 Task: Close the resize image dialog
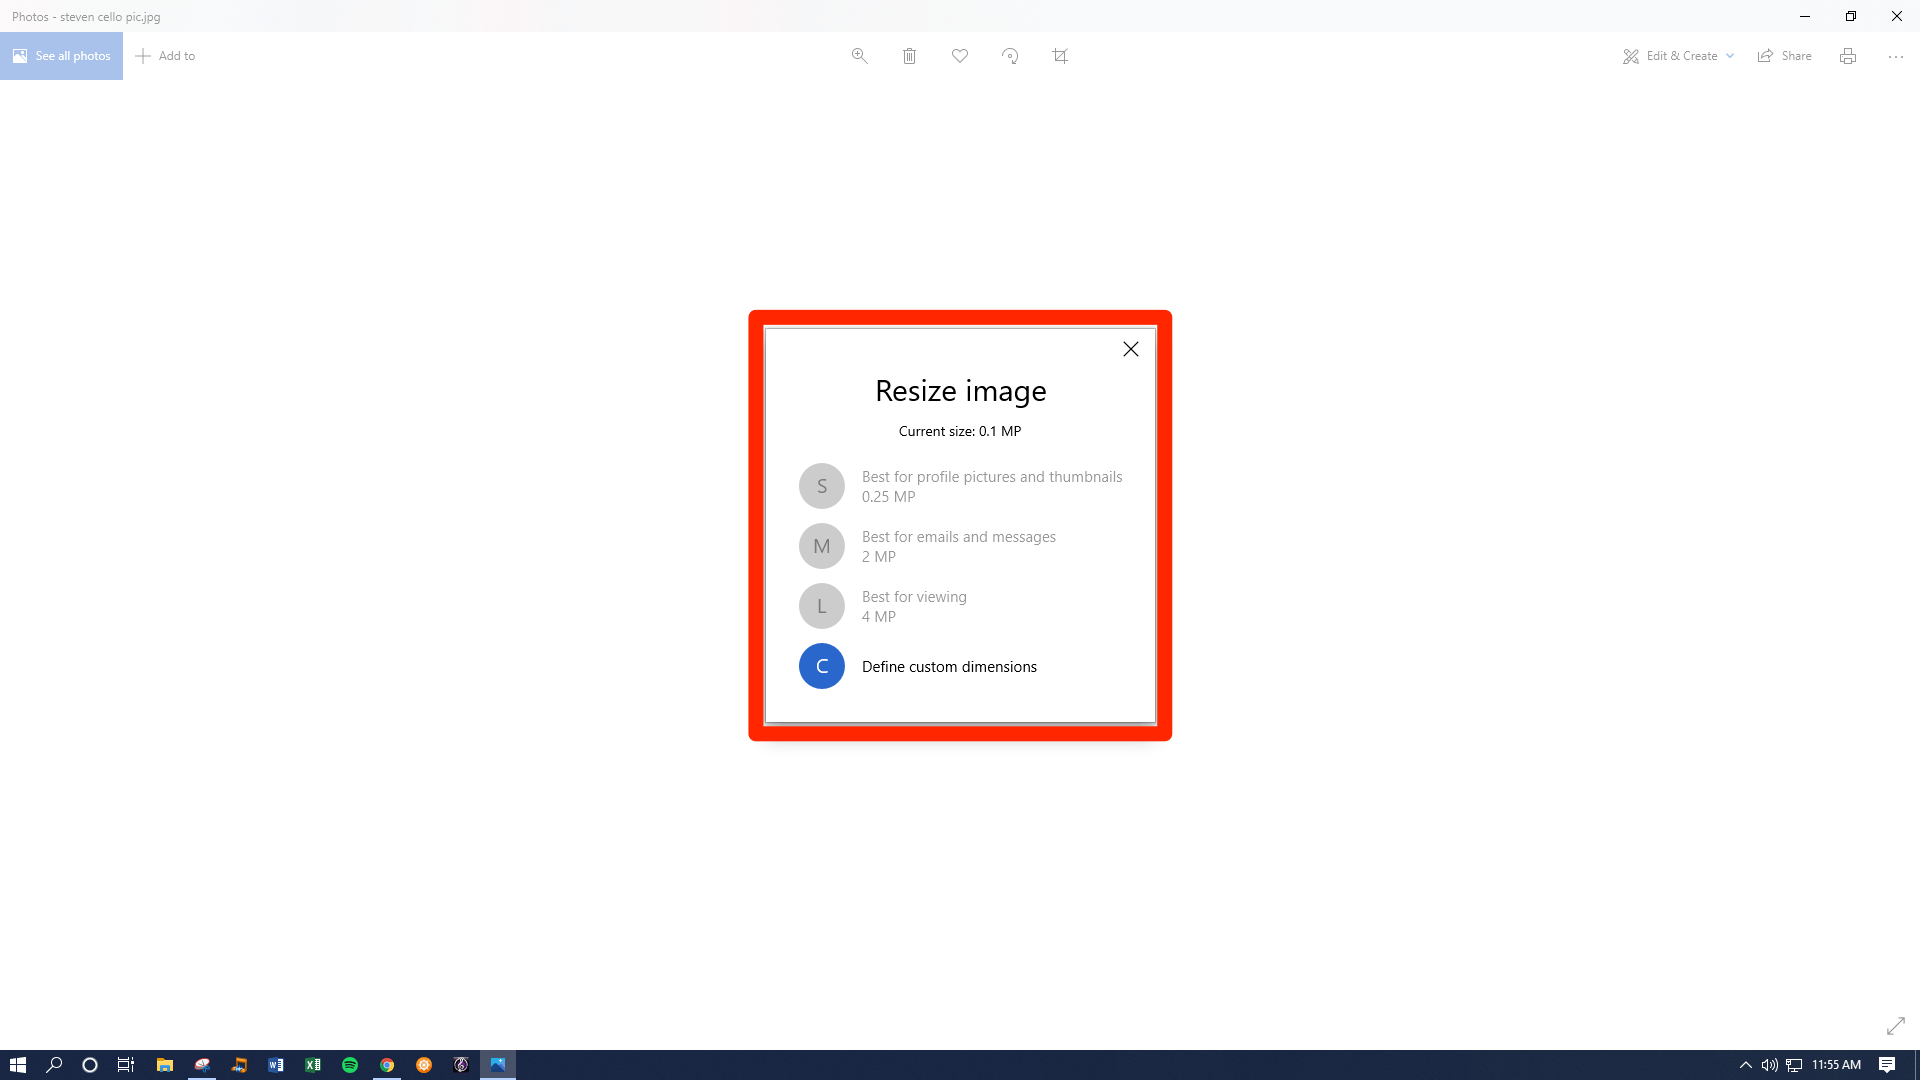point(1131,348)
